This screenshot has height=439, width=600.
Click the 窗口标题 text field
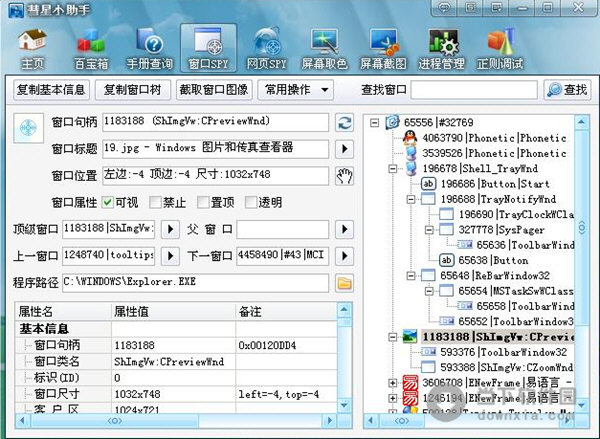point(215,149)
